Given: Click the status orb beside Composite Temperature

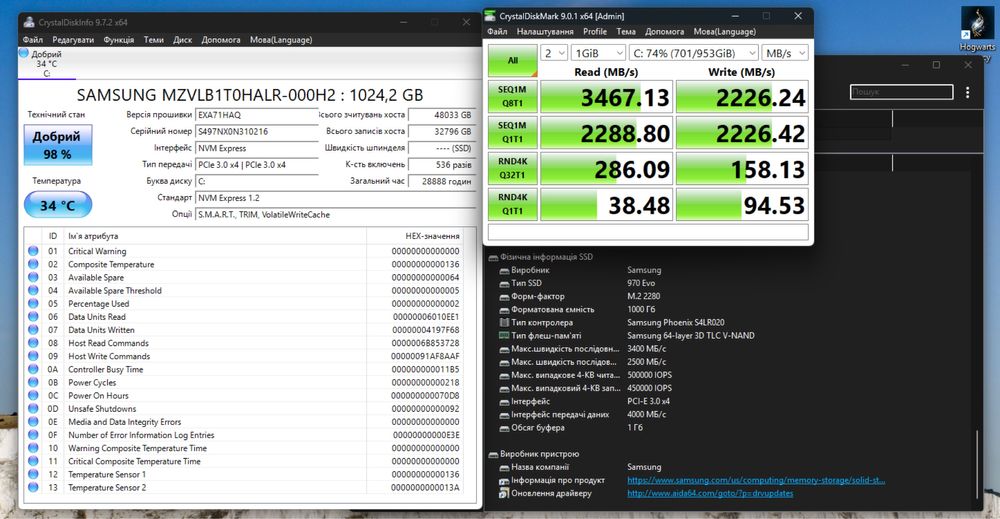Looking at the screenshot, I should [x=33, y=264].
